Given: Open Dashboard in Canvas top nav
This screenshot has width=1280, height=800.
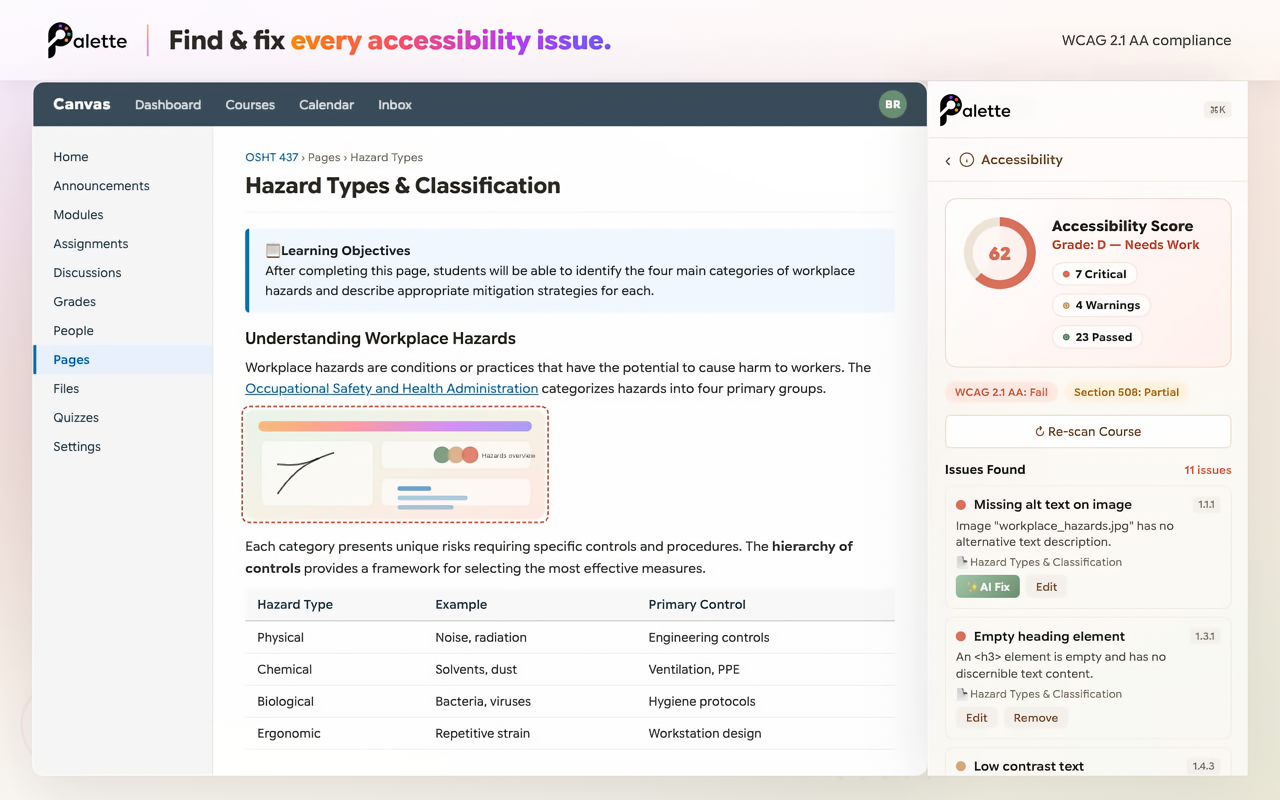Looking at the screenshot, I should point(168,105).
